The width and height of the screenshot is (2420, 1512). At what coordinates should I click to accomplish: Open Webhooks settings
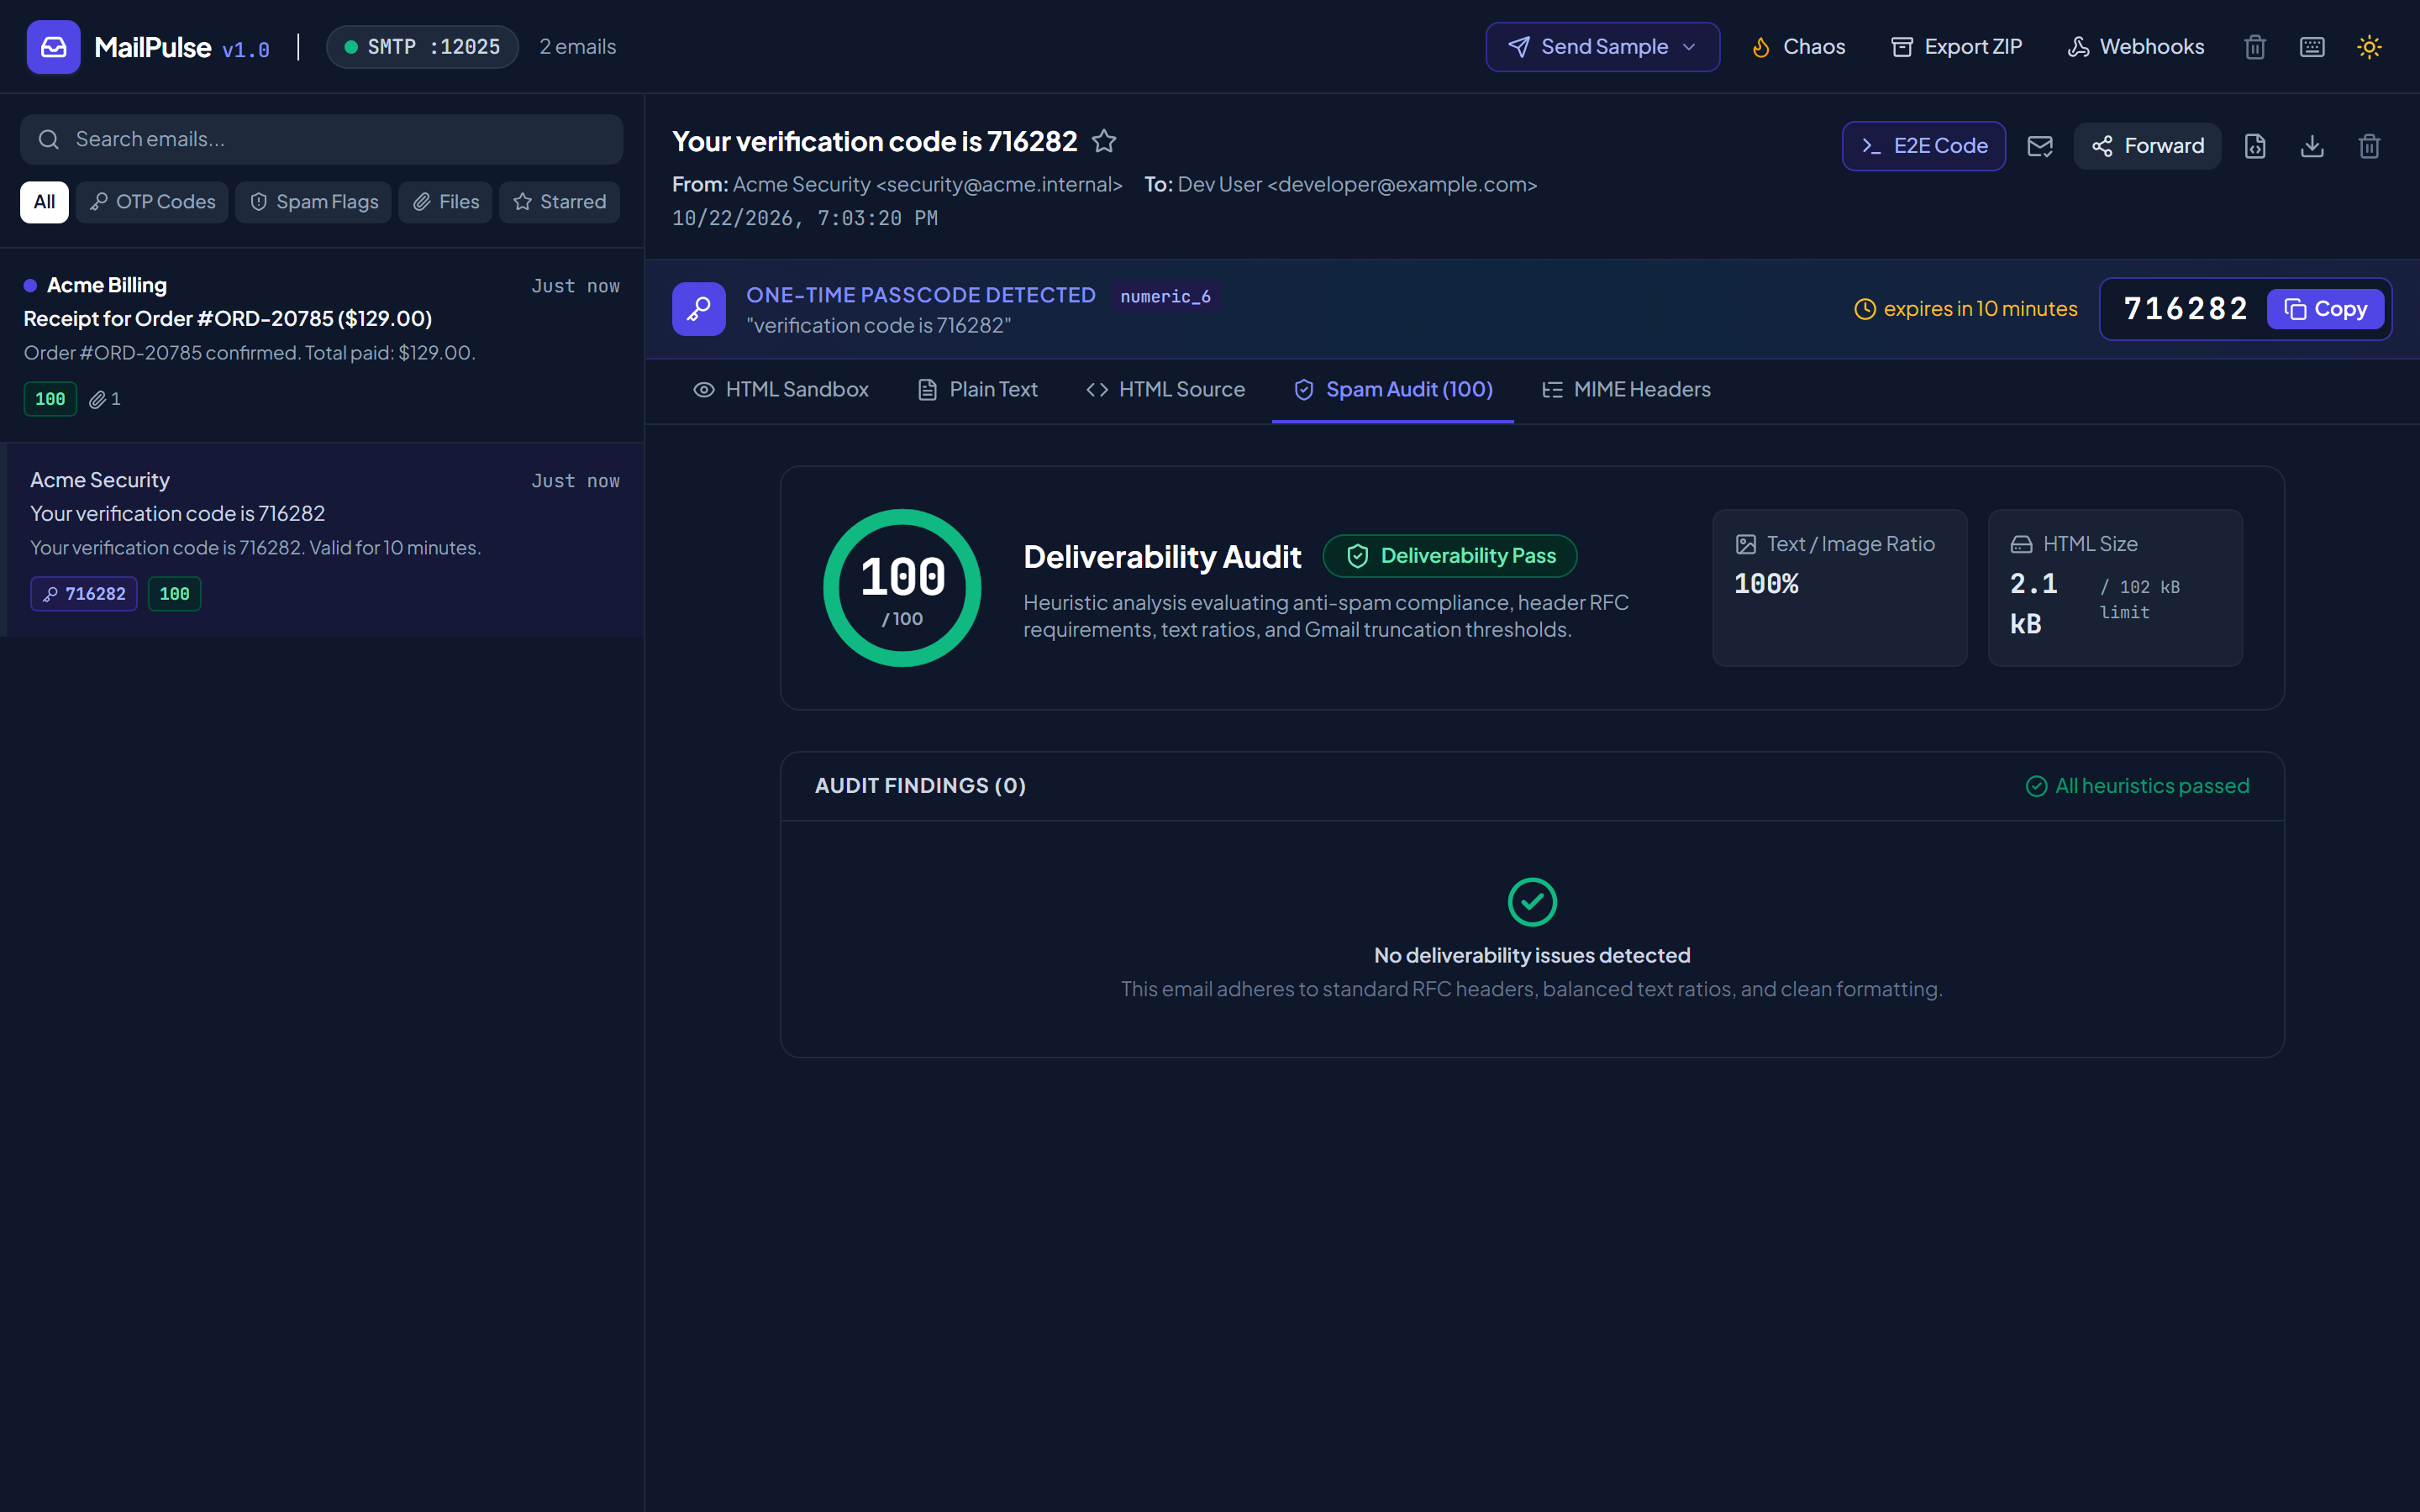coord(2135,47)
